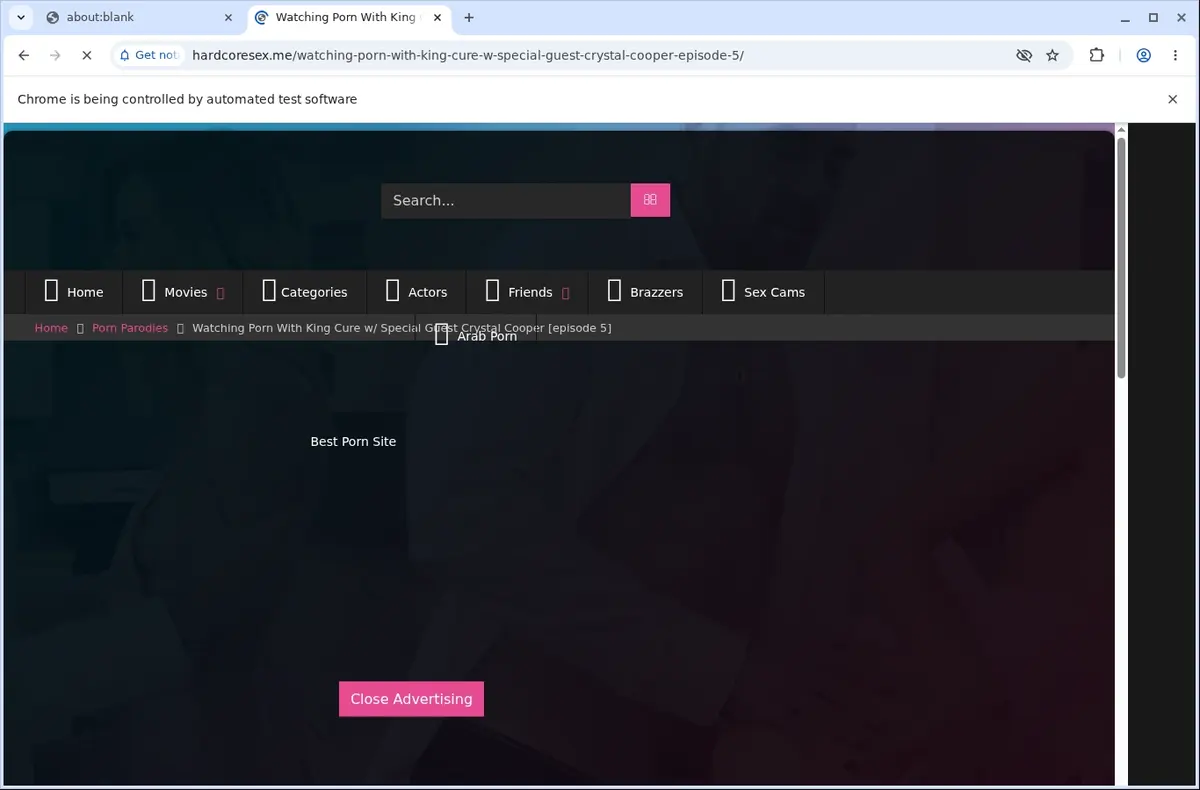Expand the Movies submenu arrow

click(221, 293)
